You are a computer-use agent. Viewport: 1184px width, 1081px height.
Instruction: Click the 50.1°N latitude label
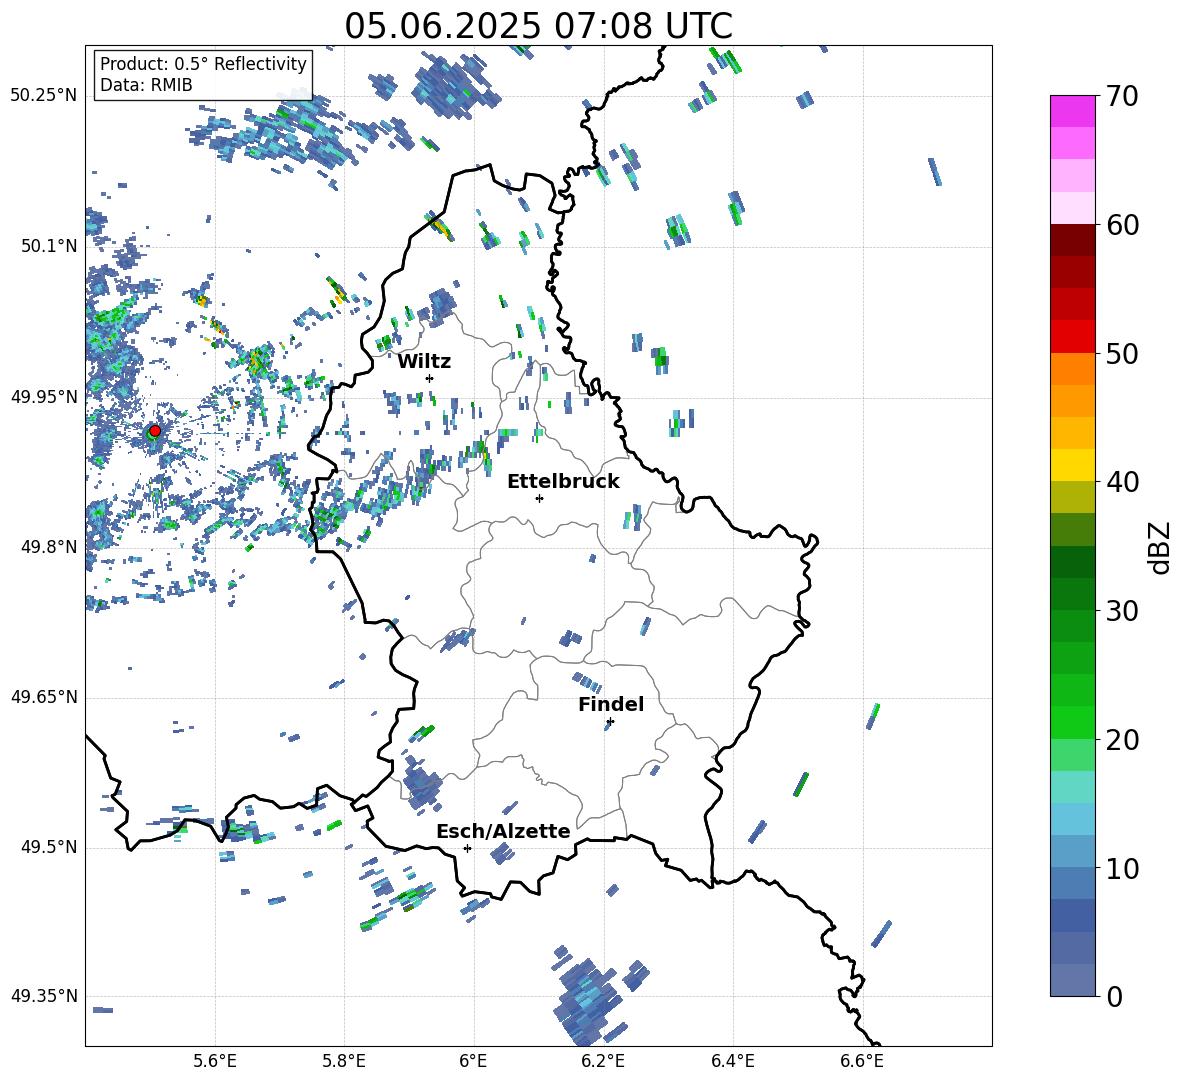point(48,246)
